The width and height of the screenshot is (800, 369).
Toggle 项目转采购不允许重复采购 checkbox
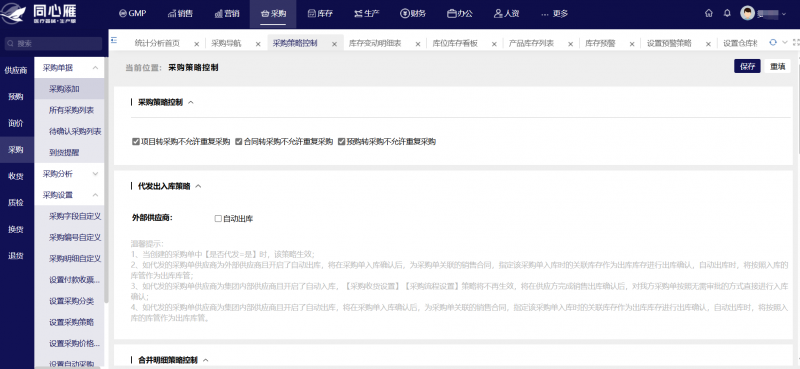[136, 142]
